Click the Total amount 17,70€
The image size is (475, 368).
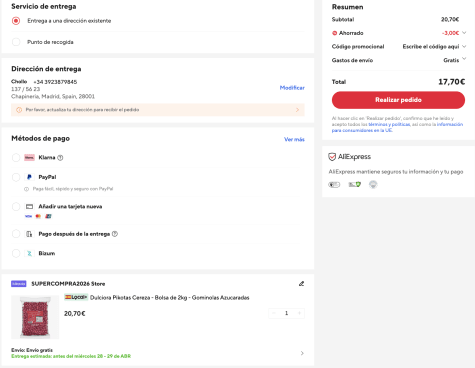(451, 82)
